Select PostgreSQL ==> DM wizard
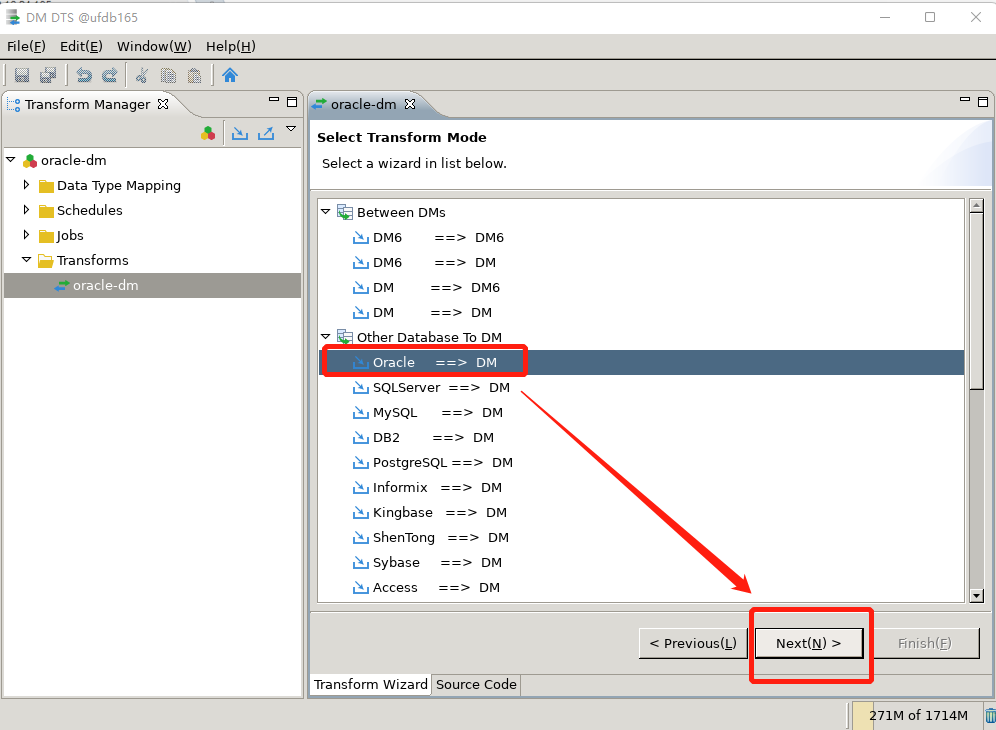Screen dimensions: 996x730 pyautogui.click(x=433, y=463)
